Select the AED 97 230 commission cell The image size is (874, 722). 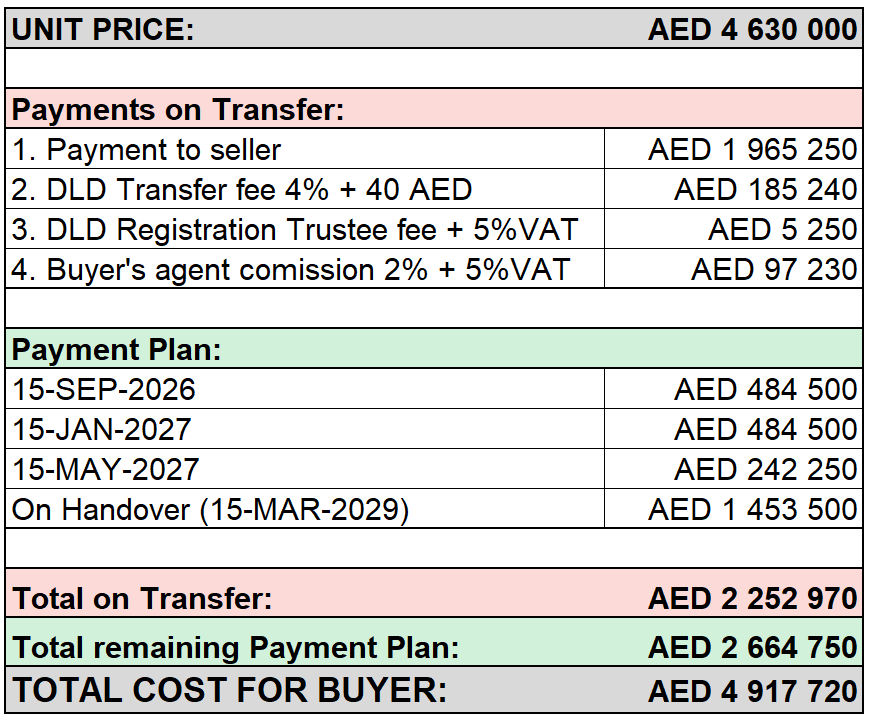[734, 270]
